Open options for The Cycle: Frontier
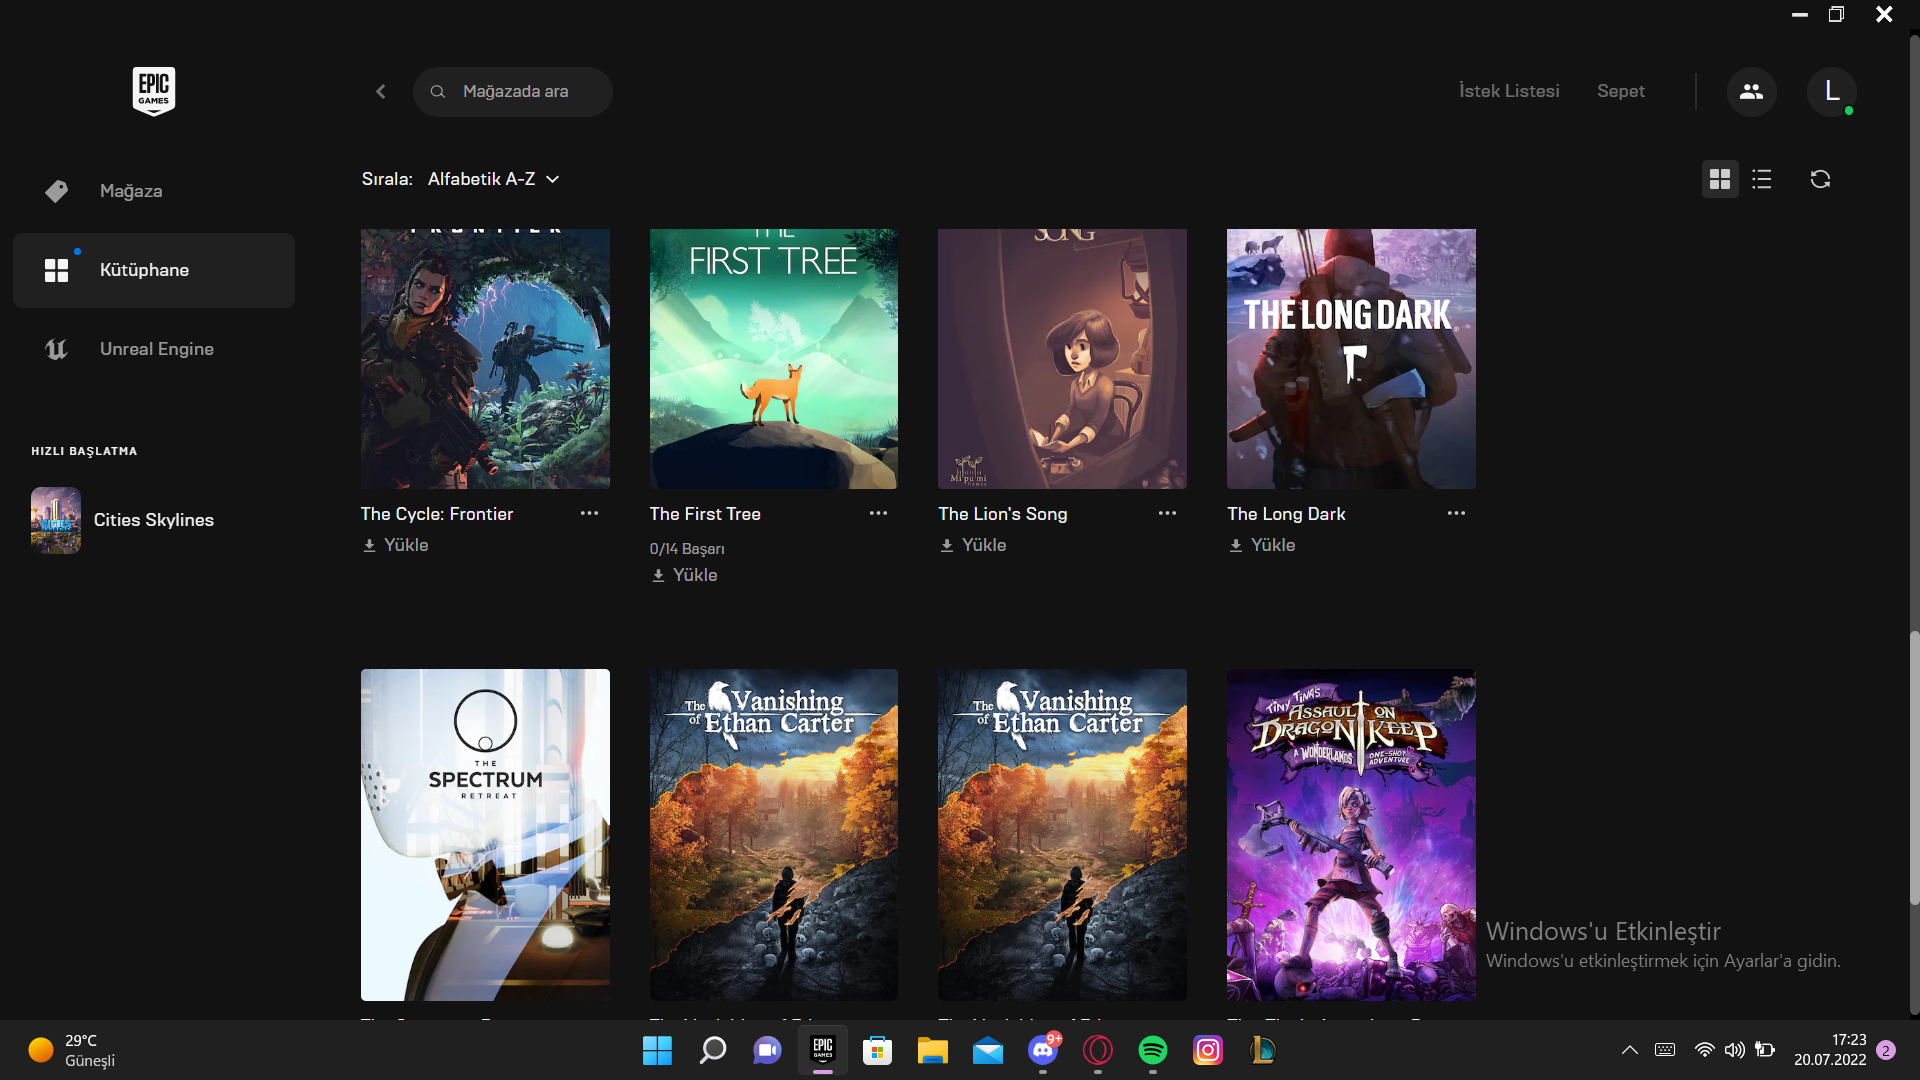Screen dimensions: 1920x1080 (590, 513)
